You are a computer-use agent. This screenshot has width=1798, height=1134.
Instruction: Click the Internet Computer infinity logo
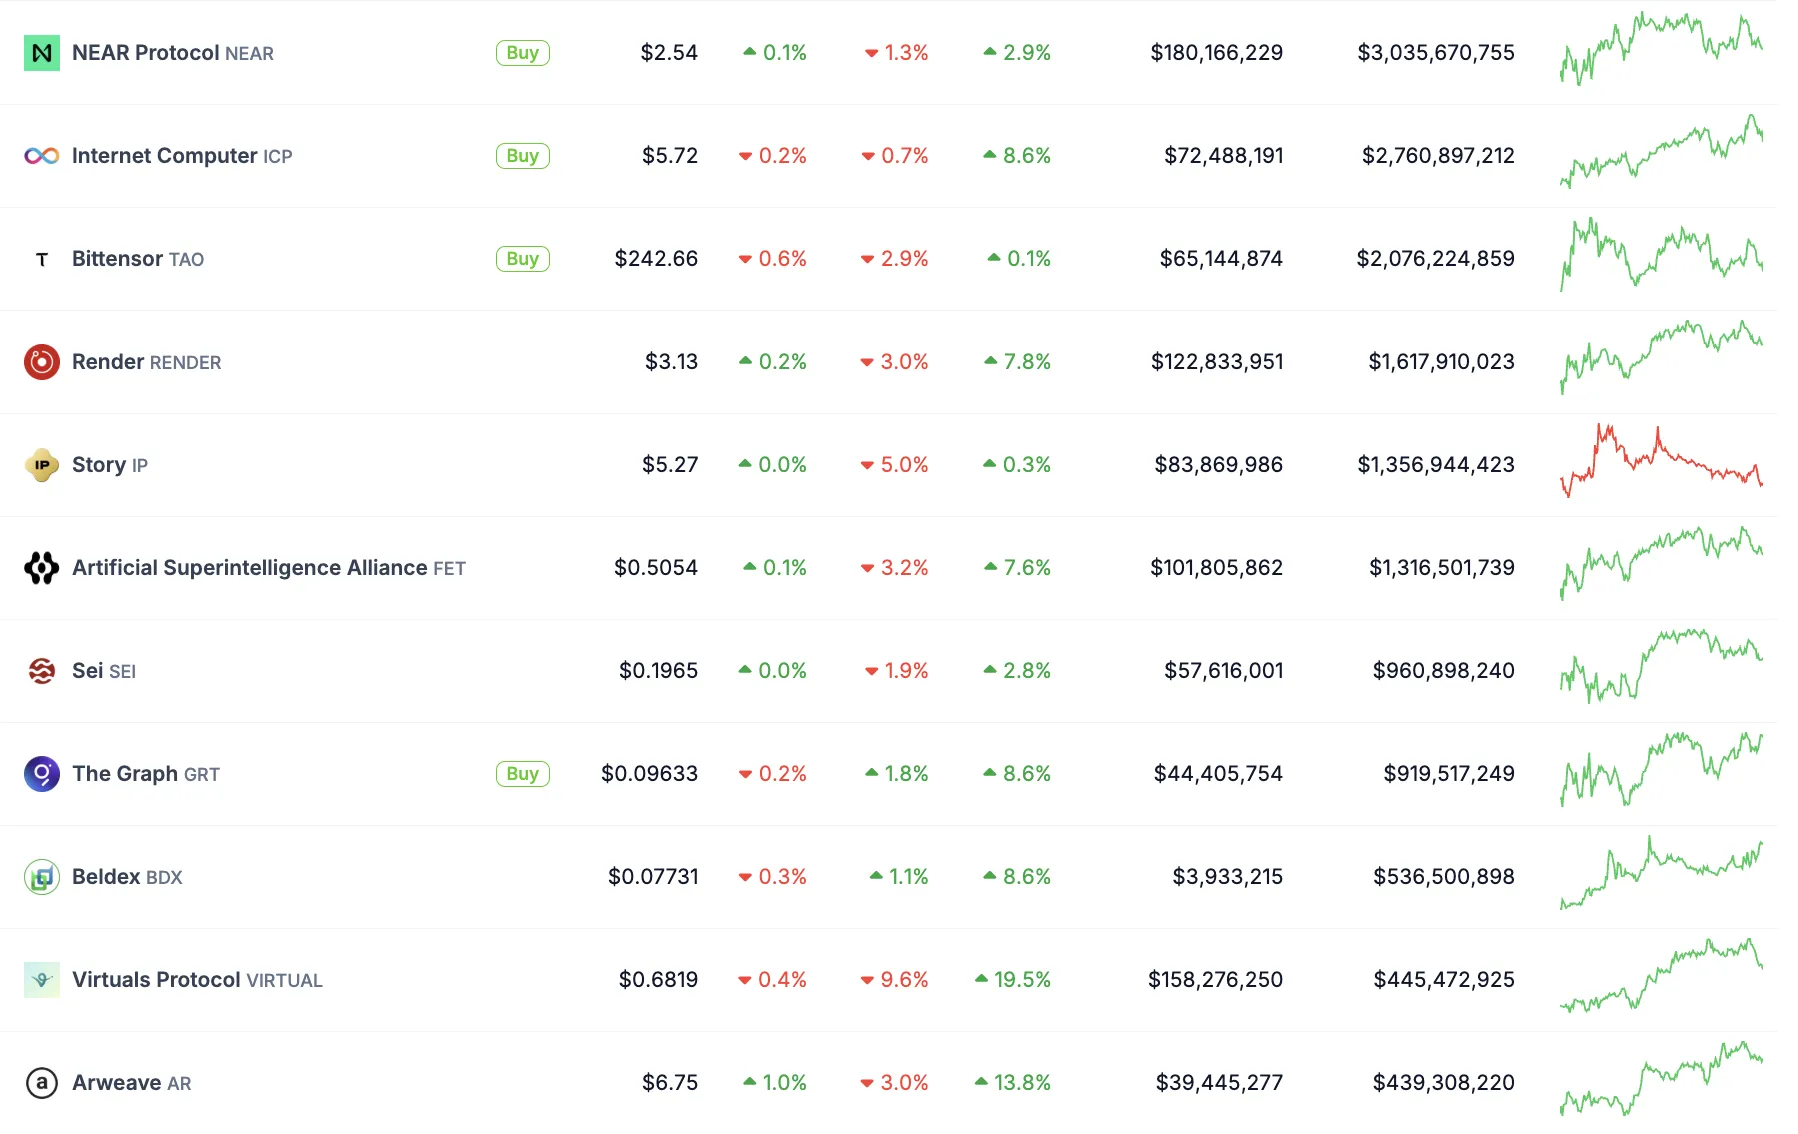tap(41, 156)
